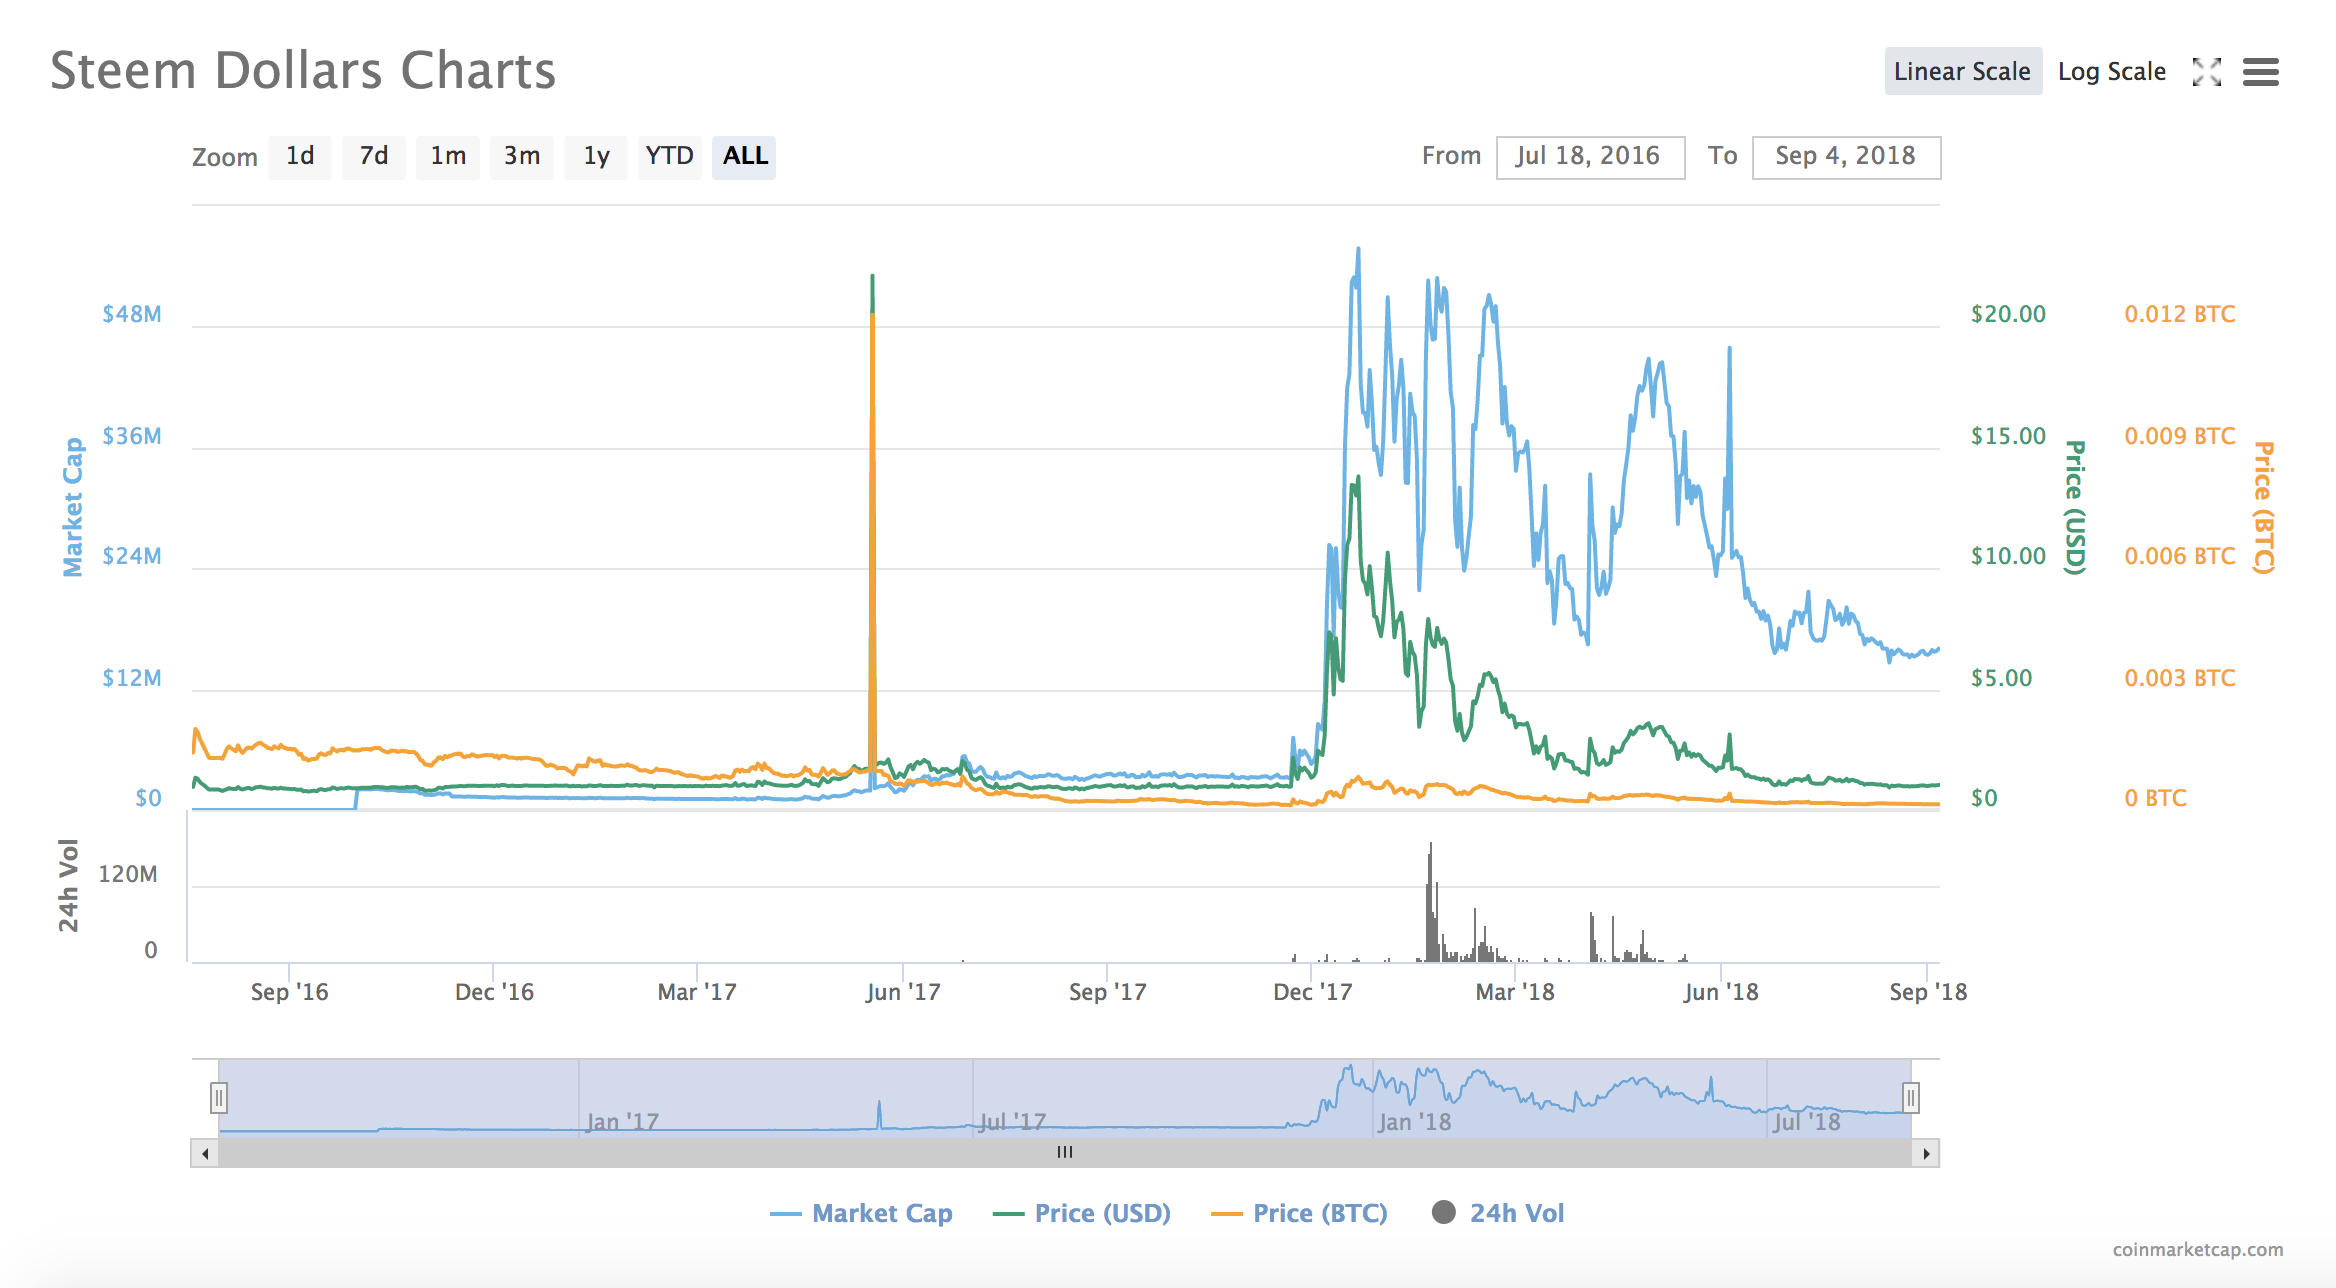
Task: Set zoom range to YTD
Action: point(670,157)
